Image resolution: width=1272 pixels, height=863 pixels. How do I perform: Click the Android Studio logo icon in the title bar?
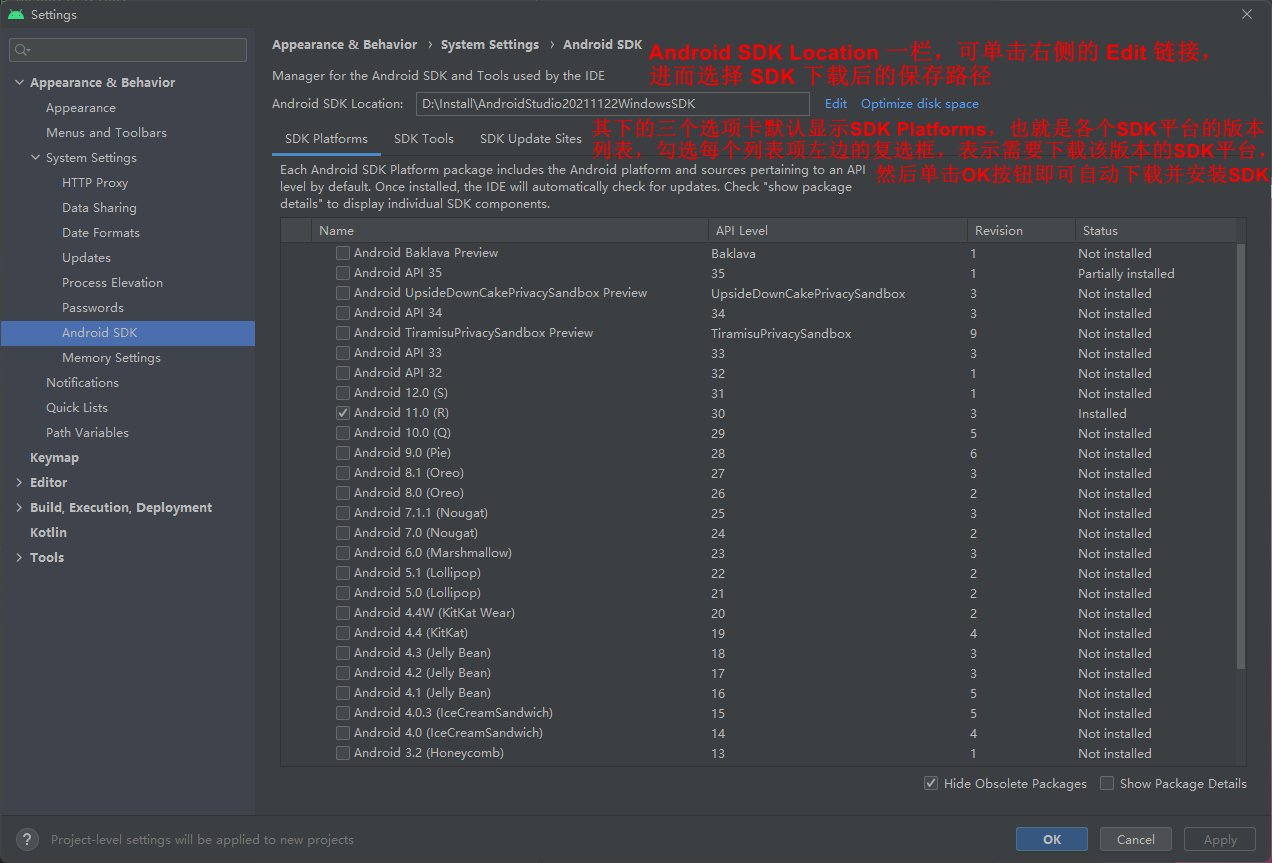point(16,14)
